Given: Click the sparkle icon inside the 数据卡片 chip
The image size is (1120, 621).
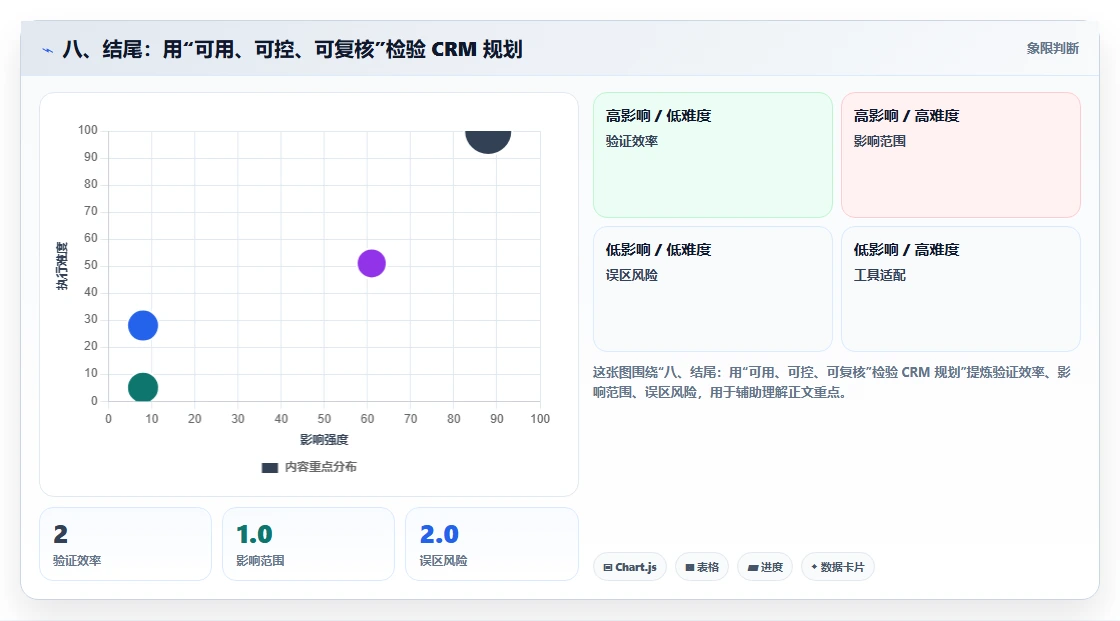Looking at the screenshot, I should [x=814, y=567].
